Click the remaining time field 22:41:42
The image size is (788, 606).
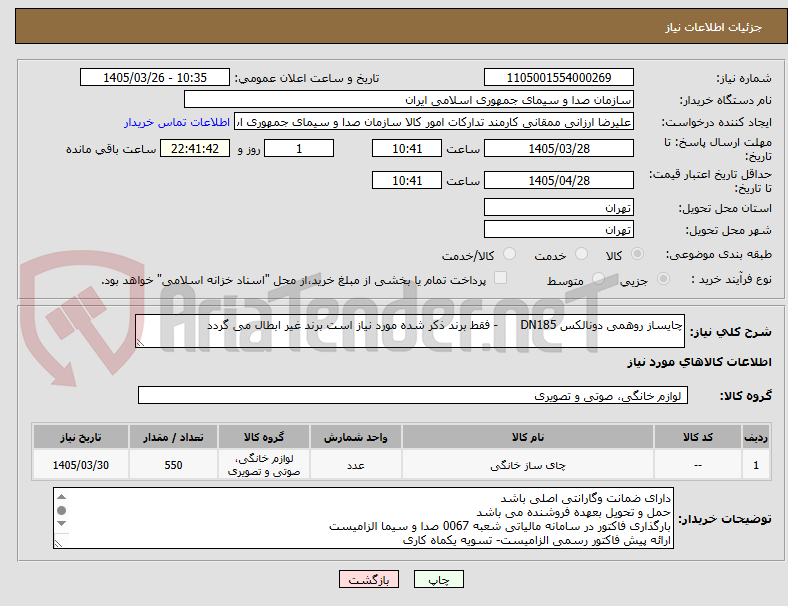(195, 148)
